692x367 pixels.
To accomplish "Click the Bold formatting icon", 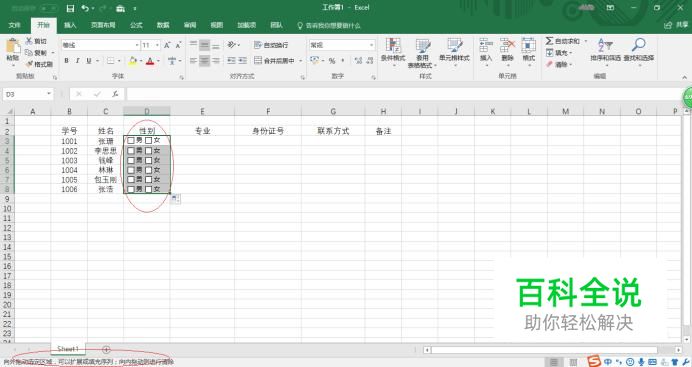I will click(66, 61).
